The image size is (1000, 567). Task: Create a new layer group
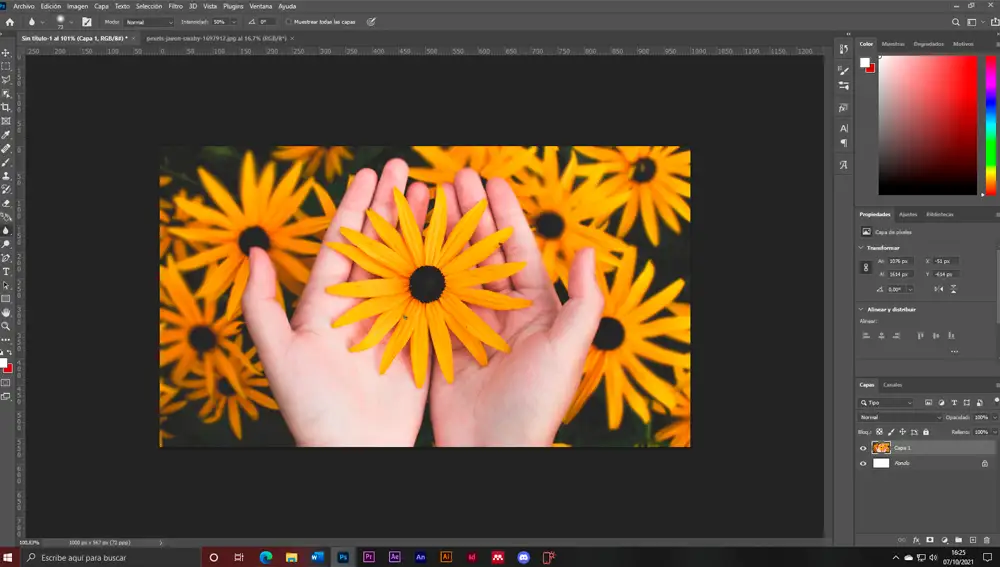click(959, 540)
